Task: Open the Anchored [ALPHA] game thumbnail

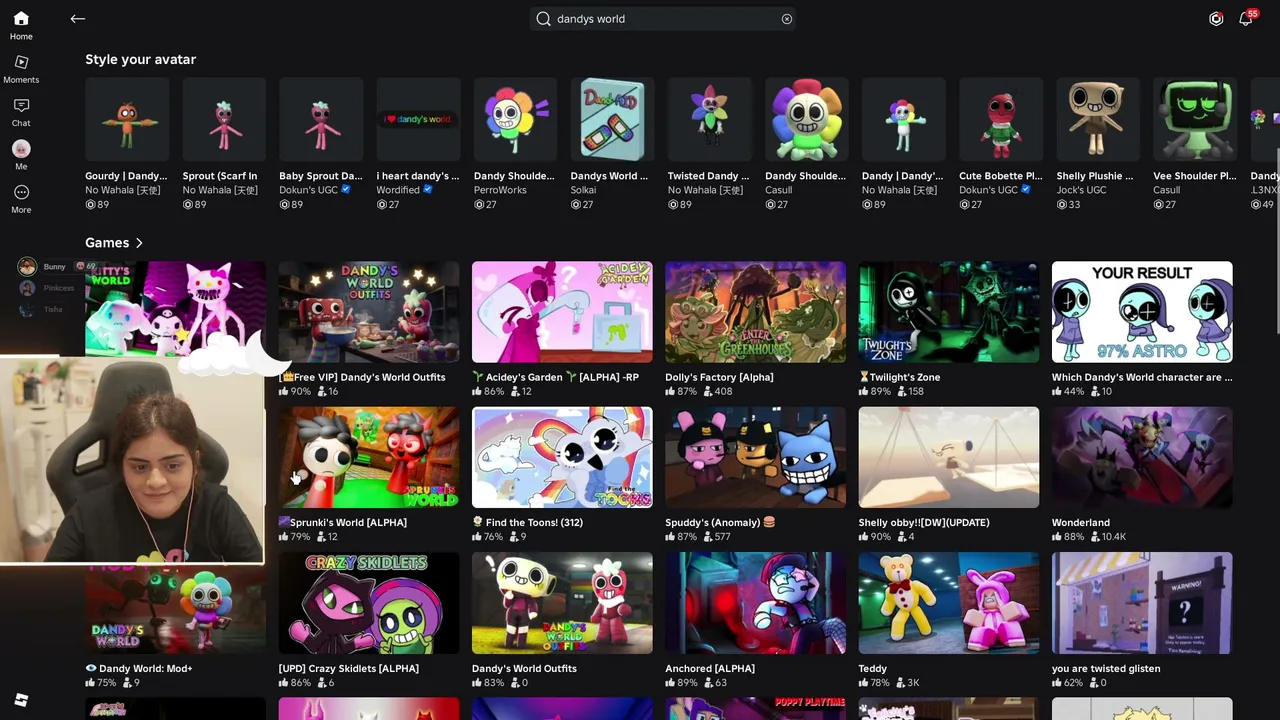Action: pos(755,603)
